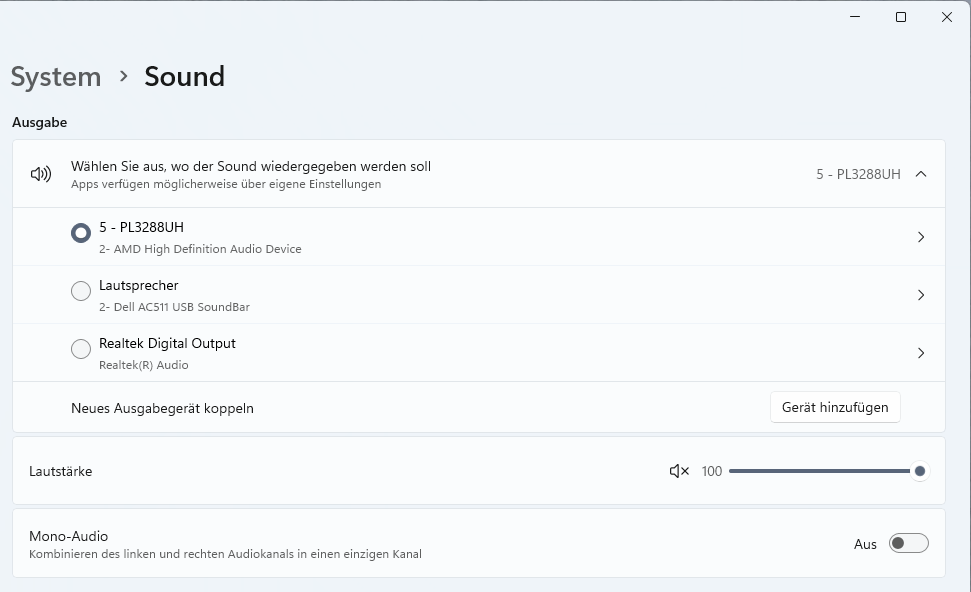Collapse the output device selection list
The image size is (971, 592).
coord(921,173)
